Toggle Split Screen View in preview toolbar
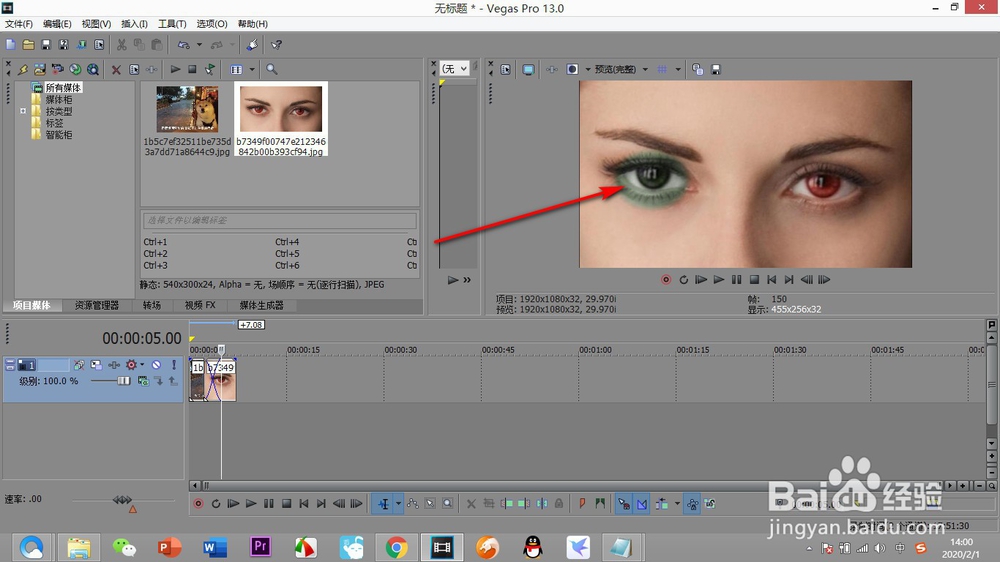The width and height of the screenshot is (1000, 562). click(x=572, y=69)
